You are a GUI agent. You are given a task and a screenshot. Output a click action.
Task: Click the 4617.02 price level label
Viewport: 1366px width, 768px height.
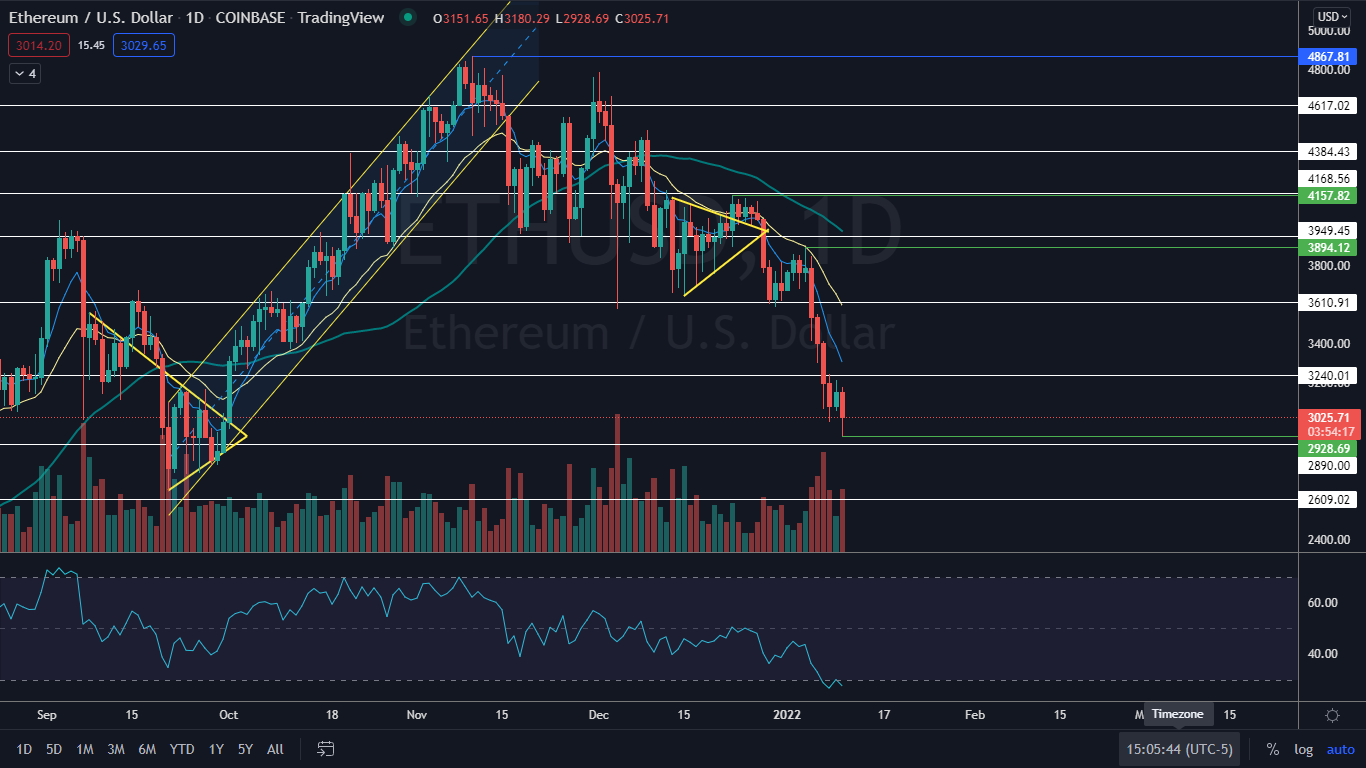[1329, 105]
